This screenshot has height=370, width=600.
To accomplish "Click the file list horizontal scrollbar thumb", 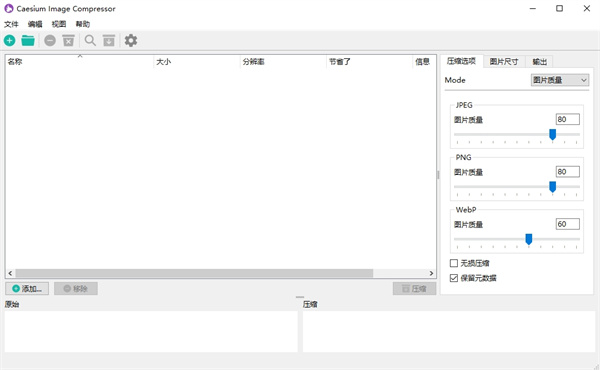I will 194,273.
